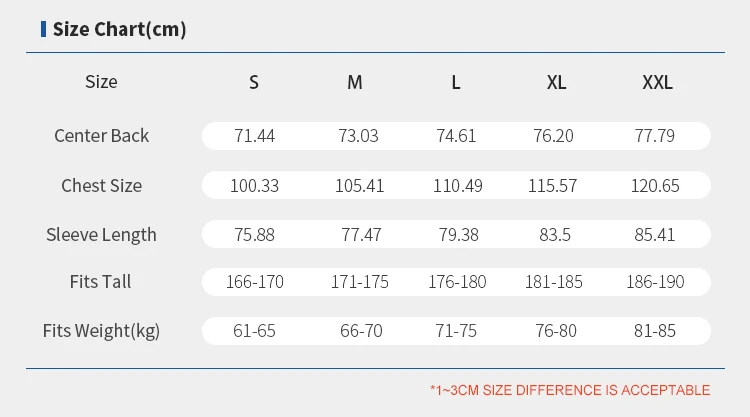
Task: Select the Chest Size row label
Action: [x=101, y=186]
